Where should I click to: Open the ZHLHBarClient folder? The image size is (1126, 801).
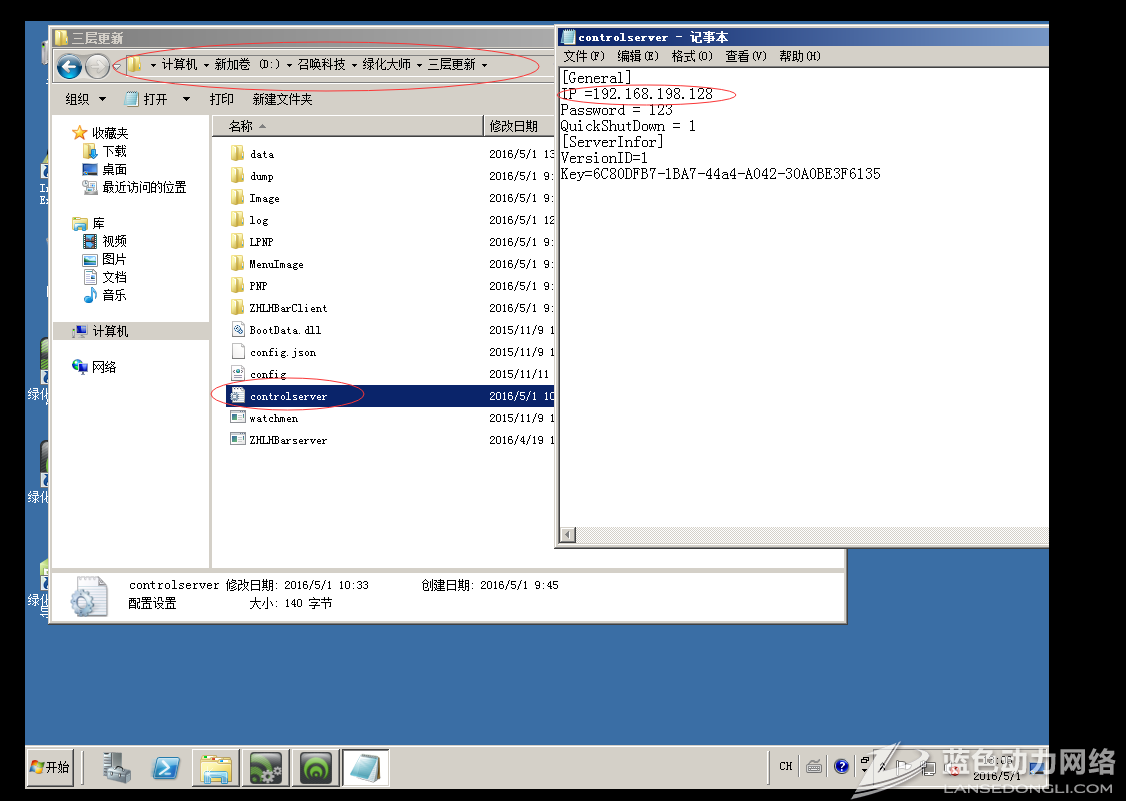287,308
